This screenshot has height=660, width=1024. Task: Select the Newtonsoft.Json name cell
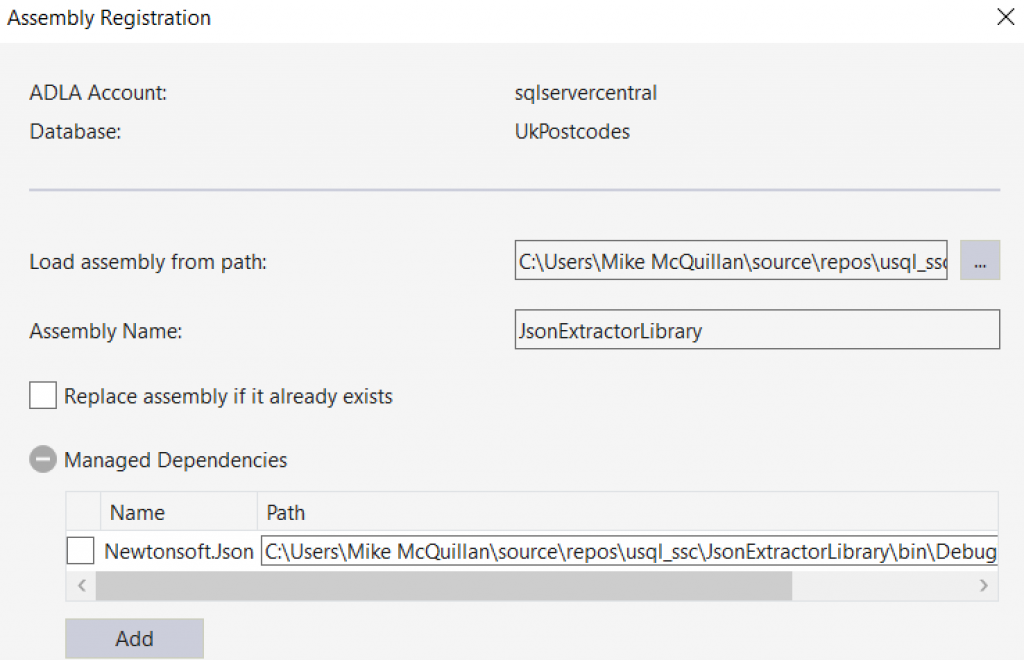coord(179,551)
